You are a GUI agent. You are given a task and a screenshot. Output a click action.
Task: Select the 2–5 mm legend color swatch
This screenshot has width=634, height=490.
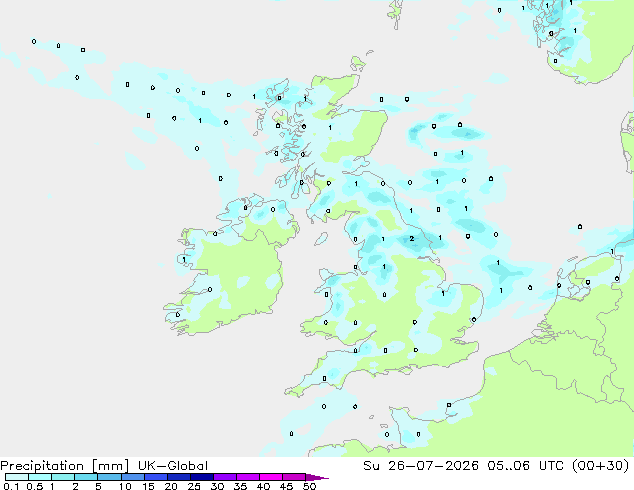86,477
